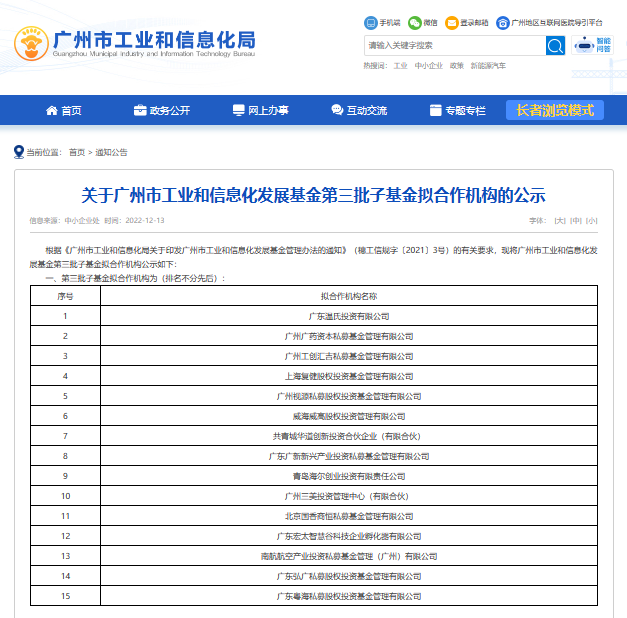Click the cell 广州工创汇吉私募基金管理有限公司
Viewport: 627px width, 618px height.
349,356
